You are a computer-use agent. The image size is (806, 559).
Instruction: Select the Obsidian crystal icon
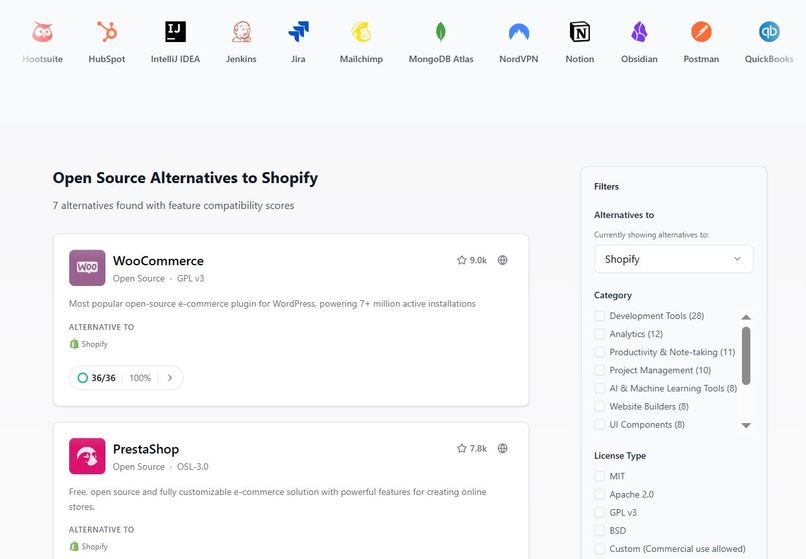[639, 32]
